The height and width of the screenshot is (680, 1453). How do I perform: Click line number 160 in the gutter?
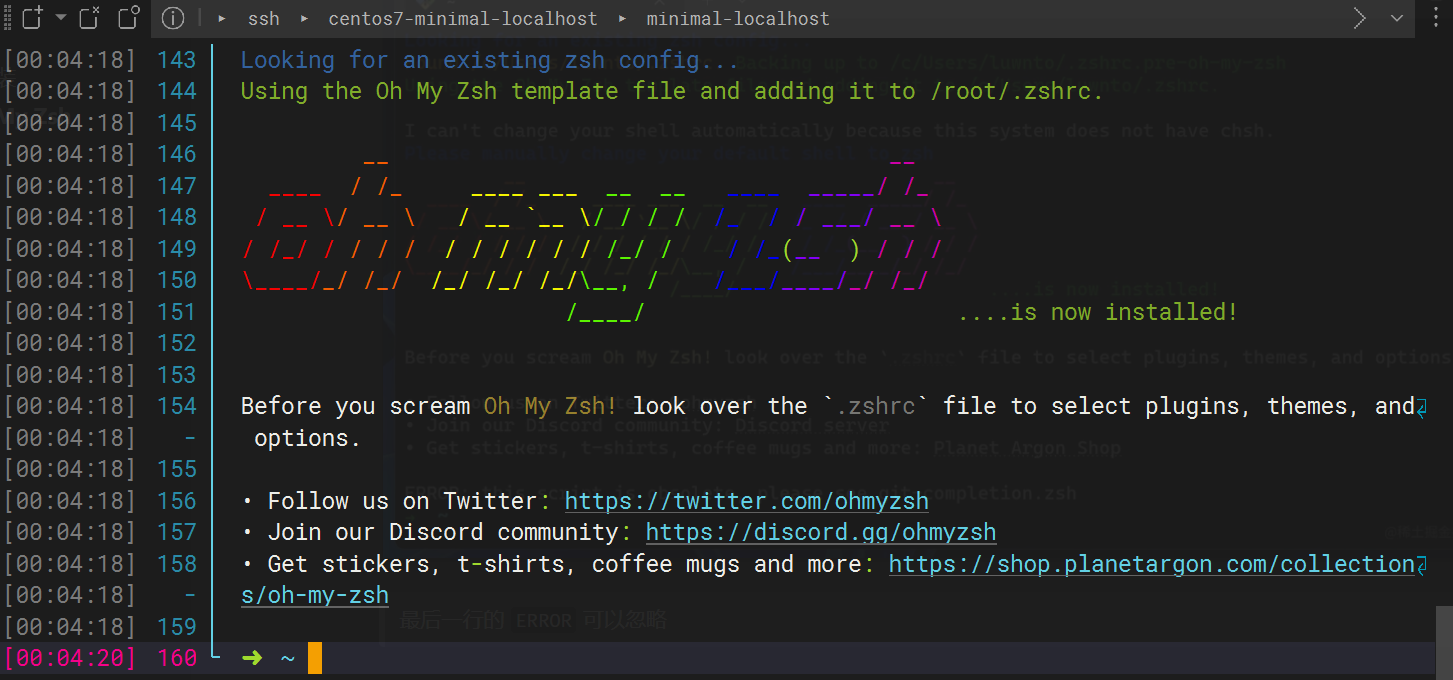pos(177,657)
